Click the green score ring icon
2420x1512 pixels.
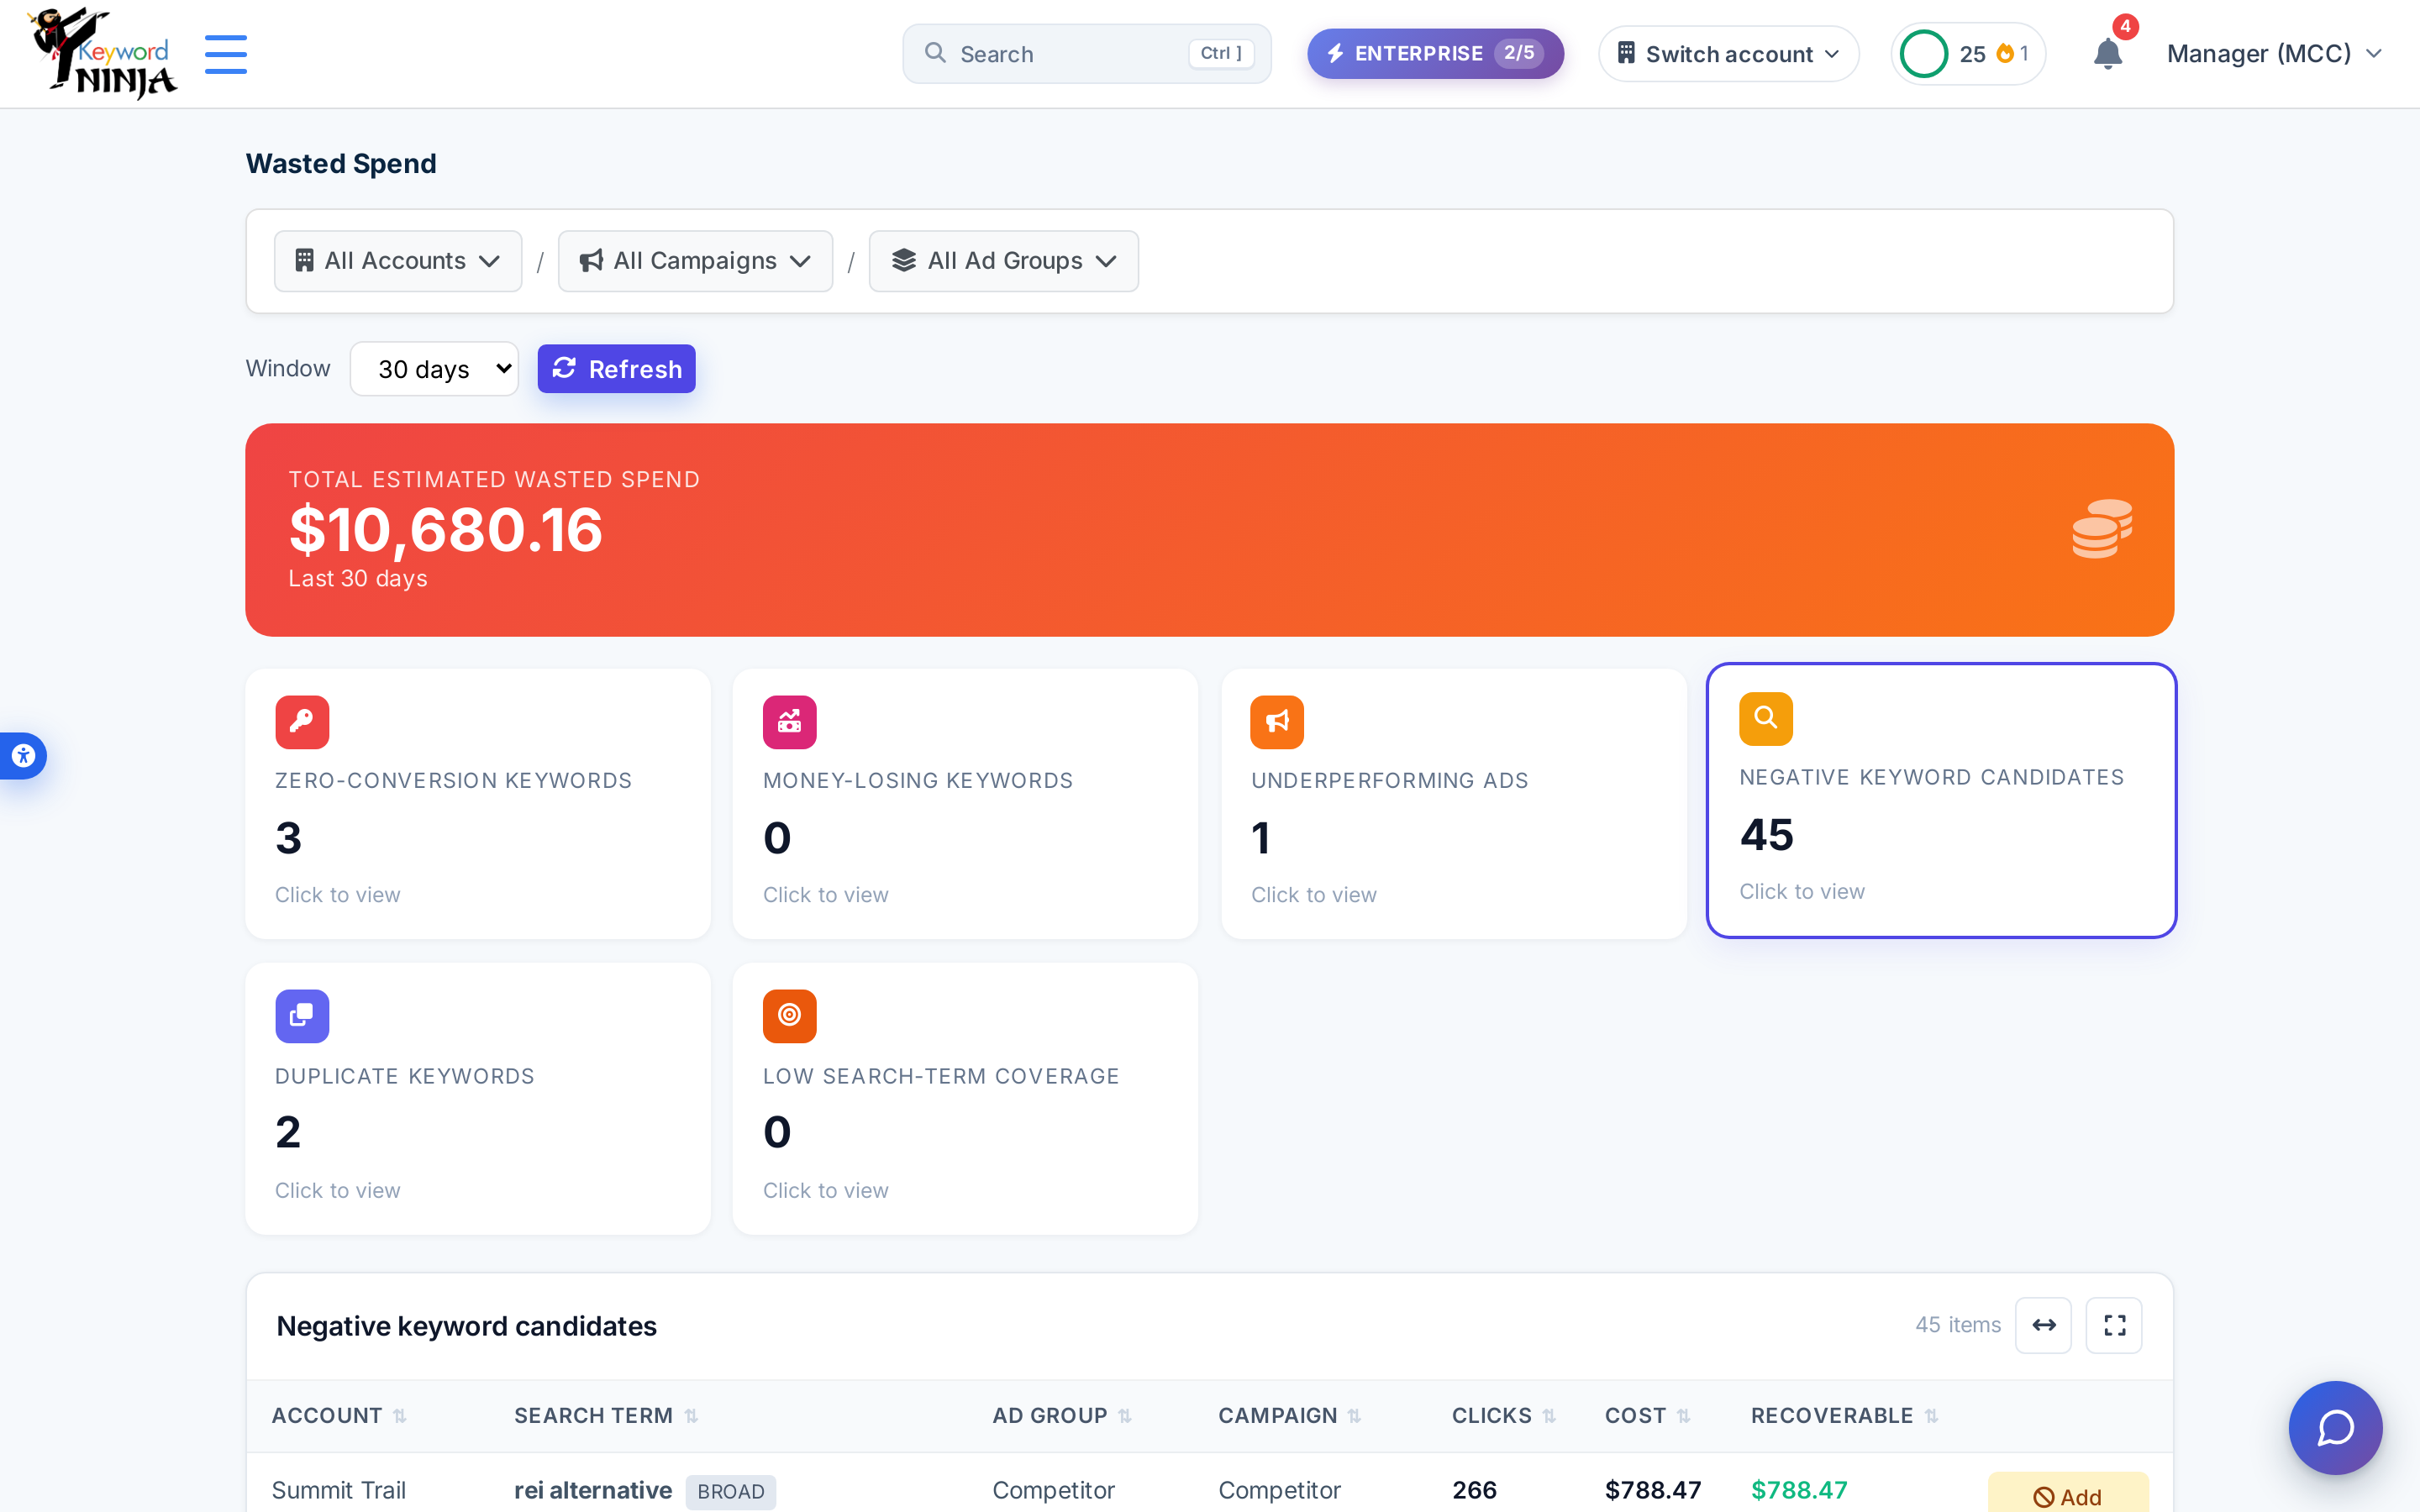1923,54
